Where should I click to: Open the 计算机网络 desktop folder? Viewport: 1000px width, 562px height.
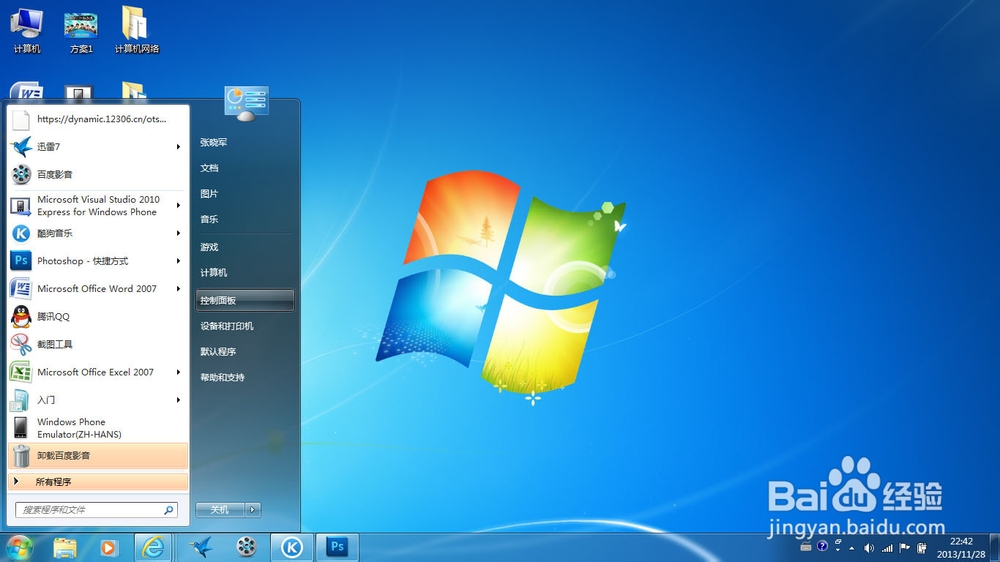point(136,31)
